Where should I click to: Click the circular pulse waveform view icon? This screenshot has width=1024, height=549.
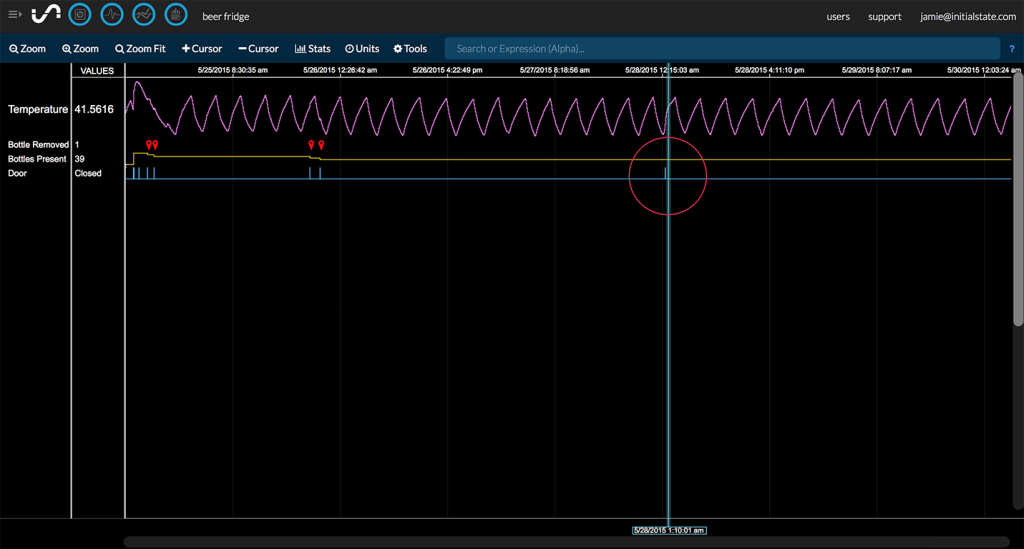click(x=112, y=15)
